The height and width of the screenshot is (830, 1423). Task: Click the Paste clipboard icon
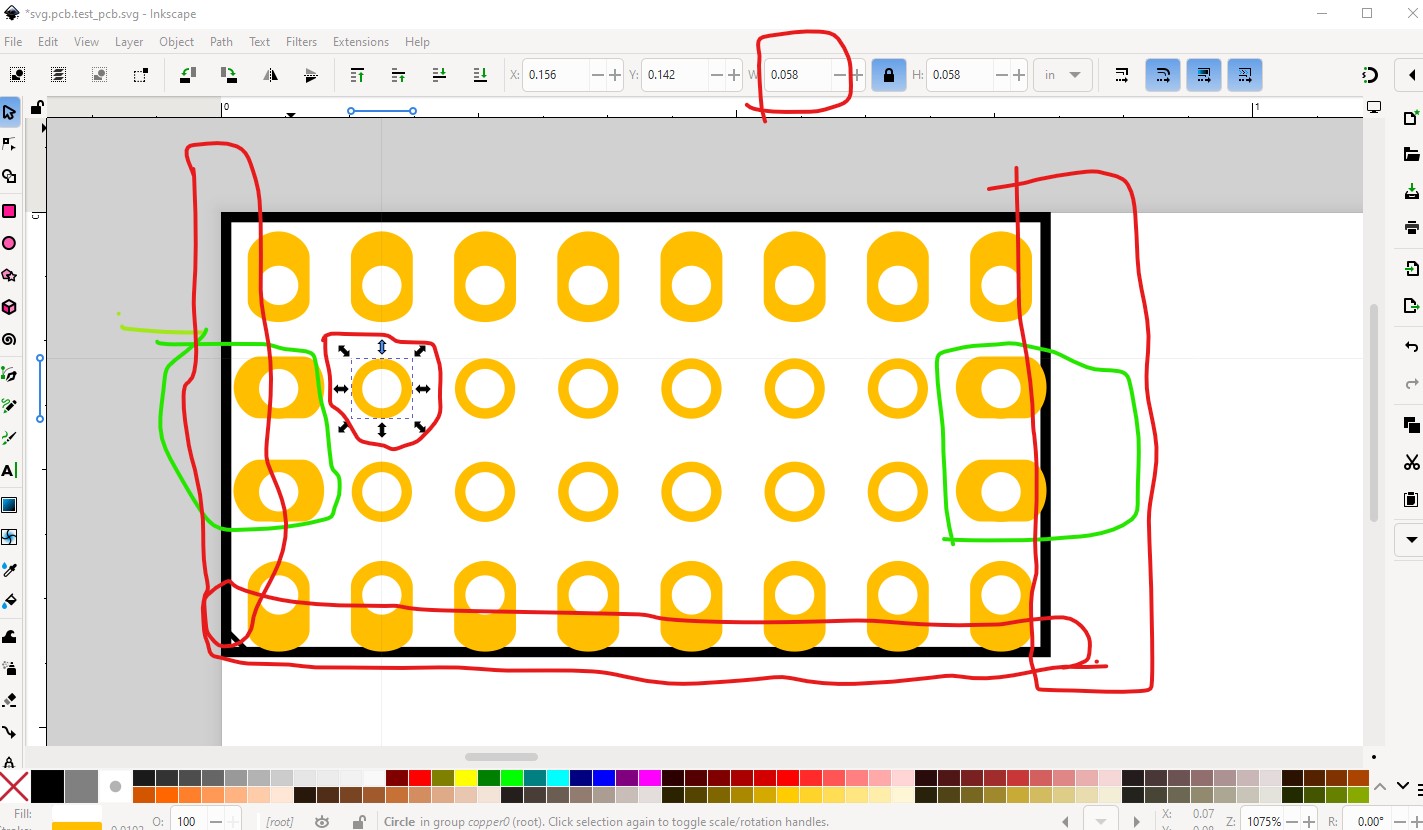pos(1411,500)
